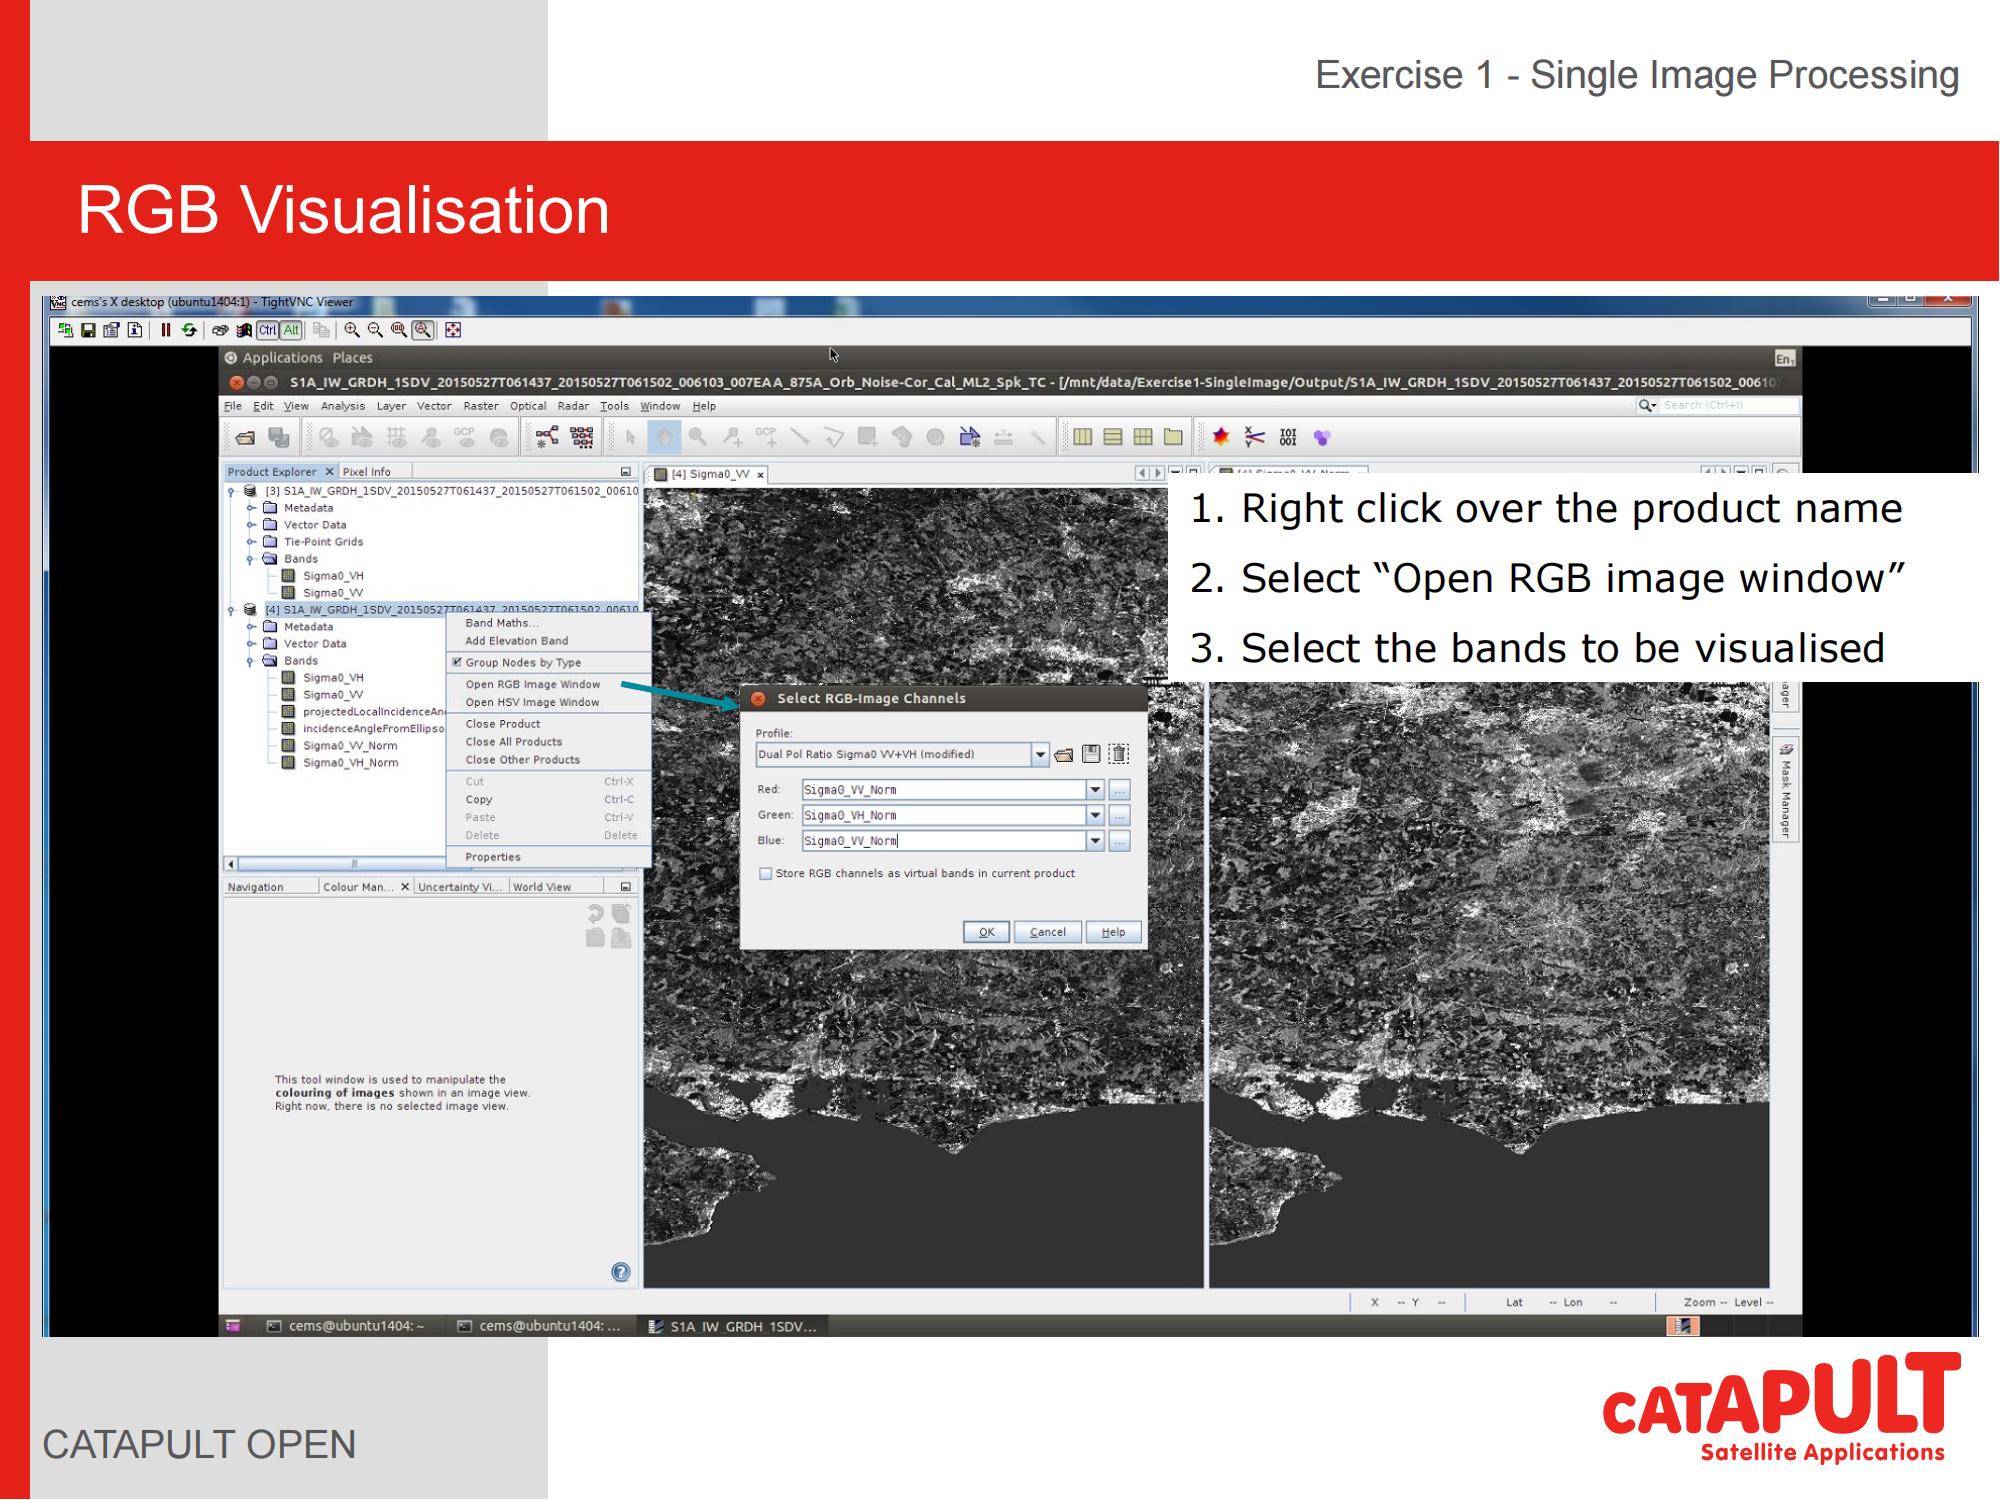
Task: Open a profile via the folder icon beside Profile
Action: coord(1063,755)
